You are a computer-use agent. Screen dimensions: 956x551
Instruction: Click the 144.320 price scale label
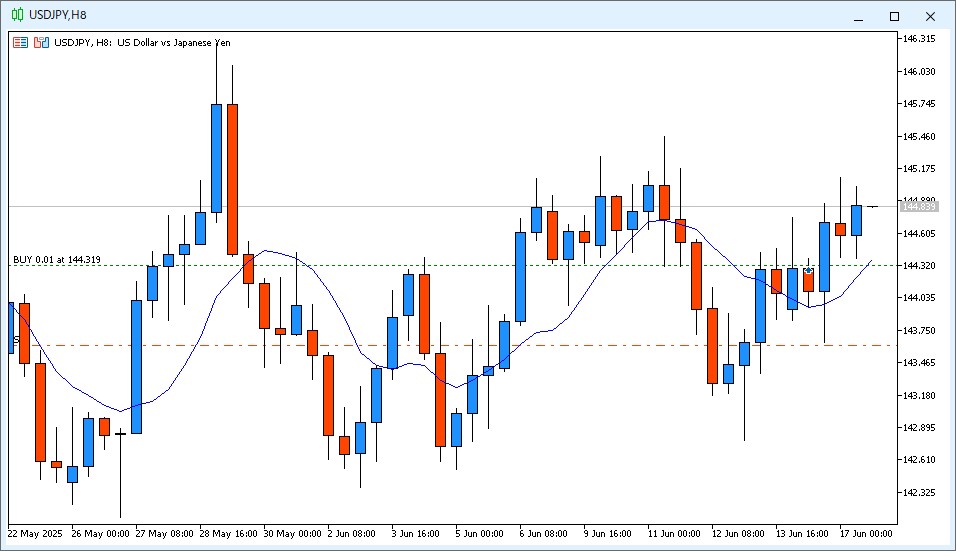tap(919, 266)
